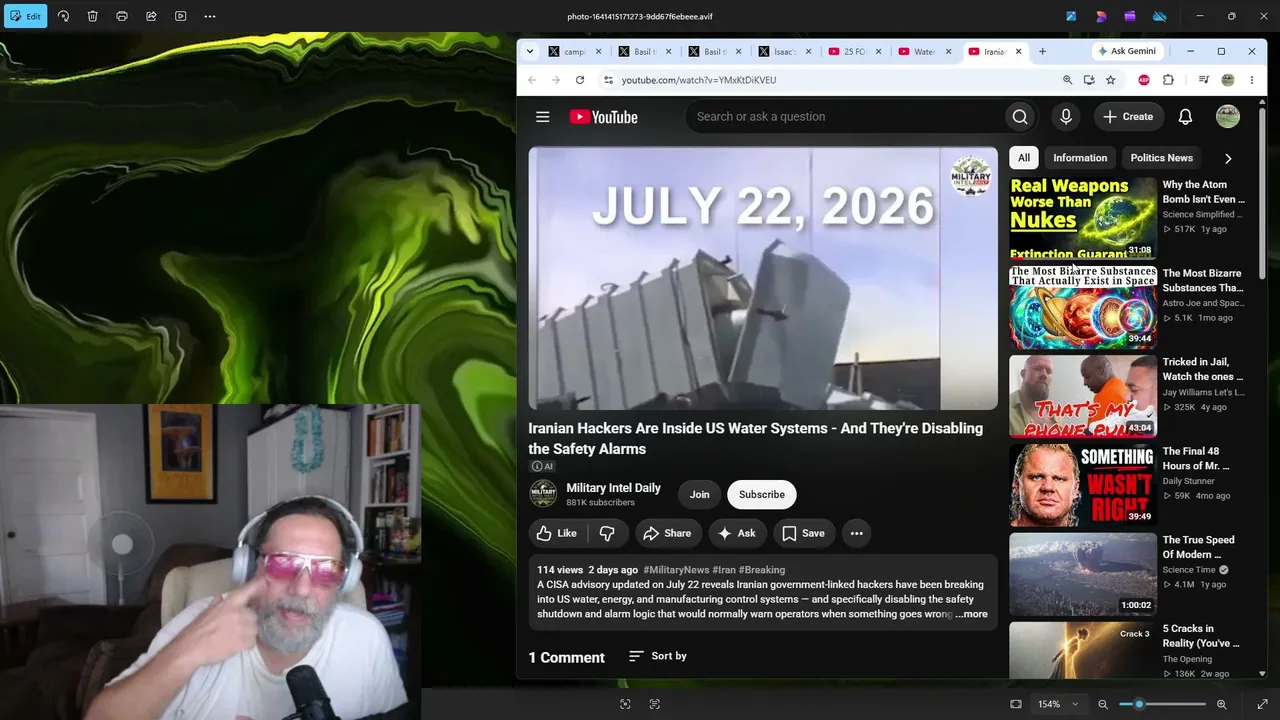Click the Edit button in the photo viewer
The image size is (1280, 720).
pyautogui.click(x=25, y=16)
